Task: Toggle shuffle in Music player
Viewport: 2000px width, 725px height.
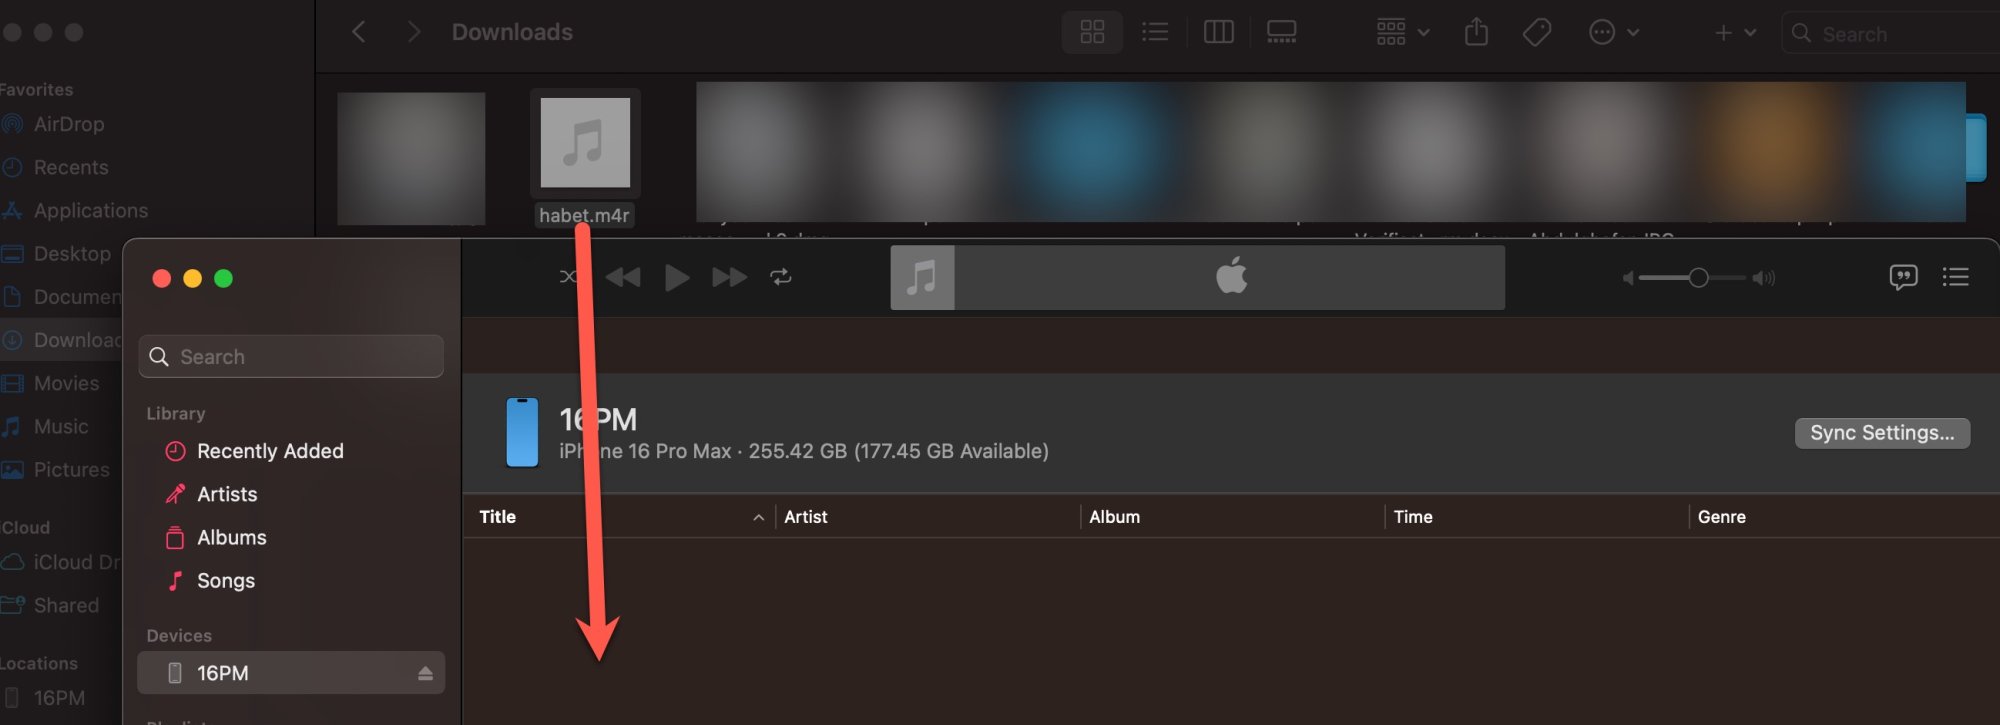Action: coord(568,277)
